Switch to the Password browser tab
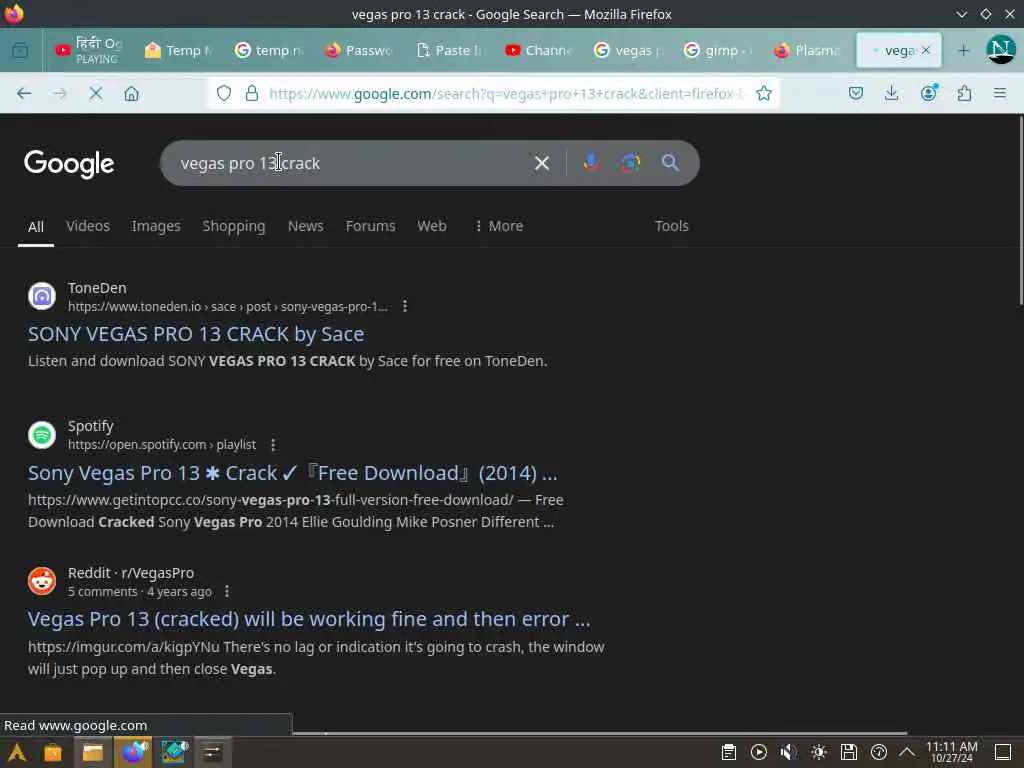This screenshot has width=1024, height=768. (x=359, y=50)
